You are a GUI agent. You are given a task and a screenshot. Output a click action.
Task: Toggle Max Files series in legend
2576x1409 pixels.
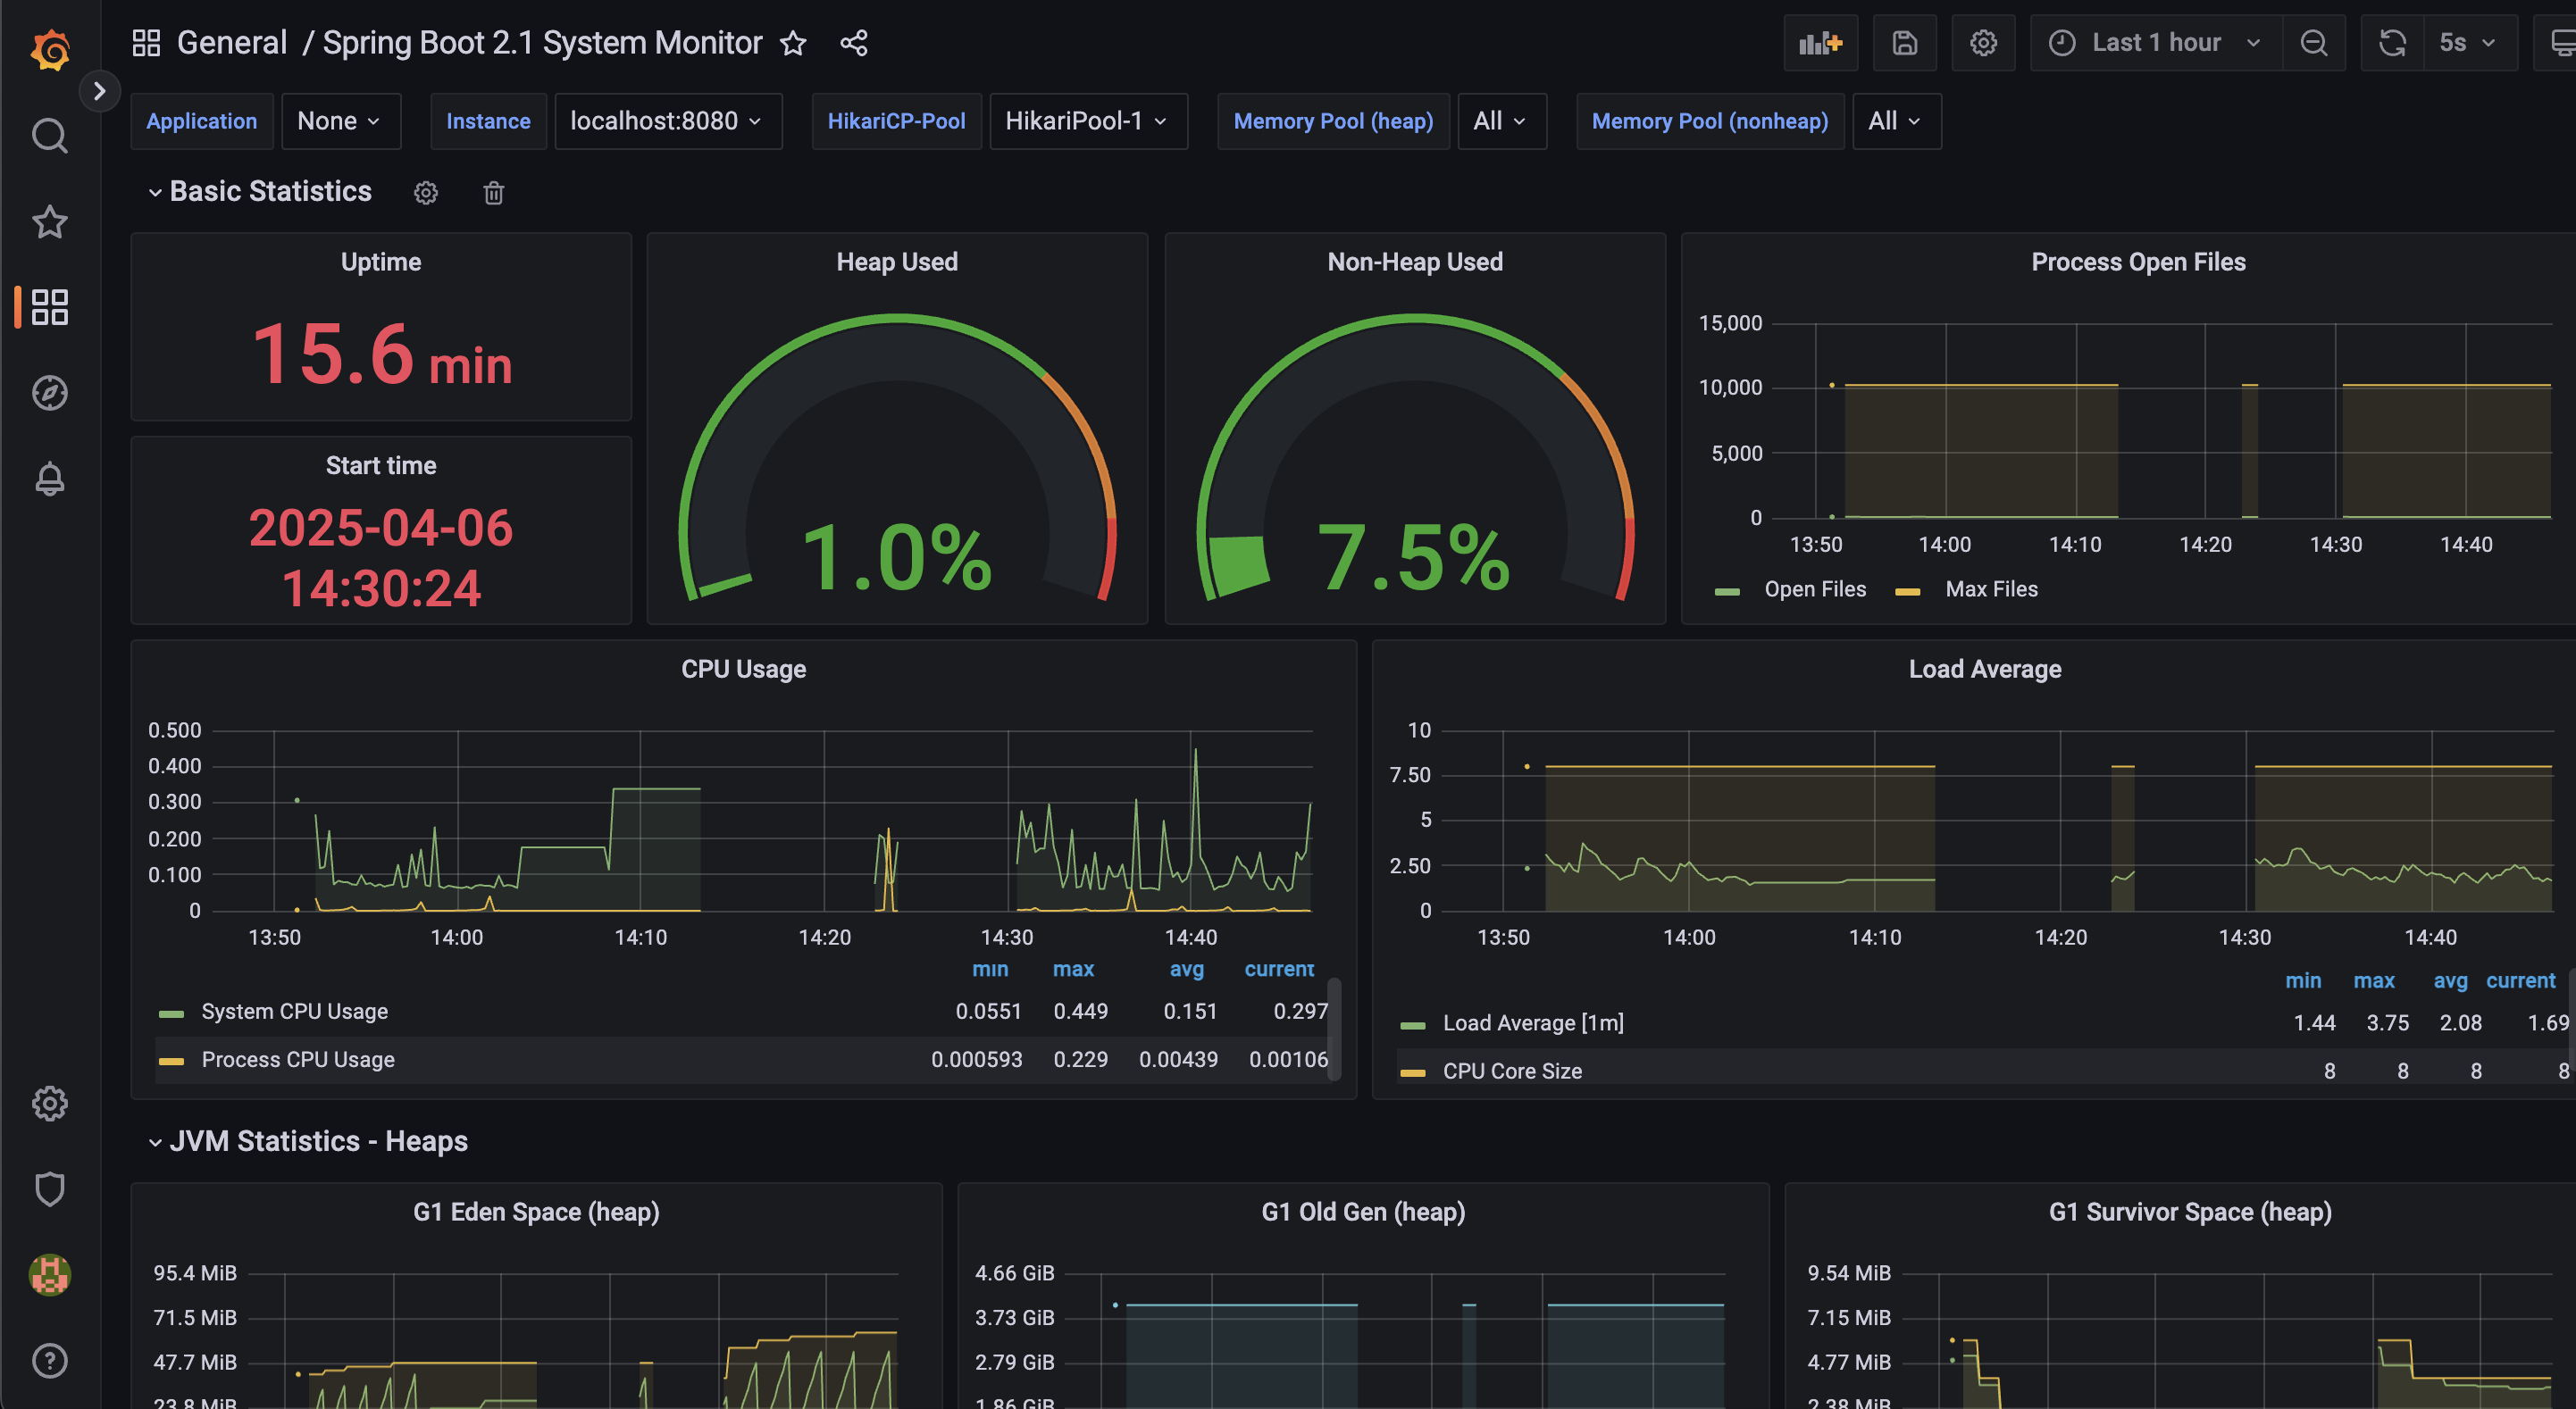click(x=1990, y=590)
